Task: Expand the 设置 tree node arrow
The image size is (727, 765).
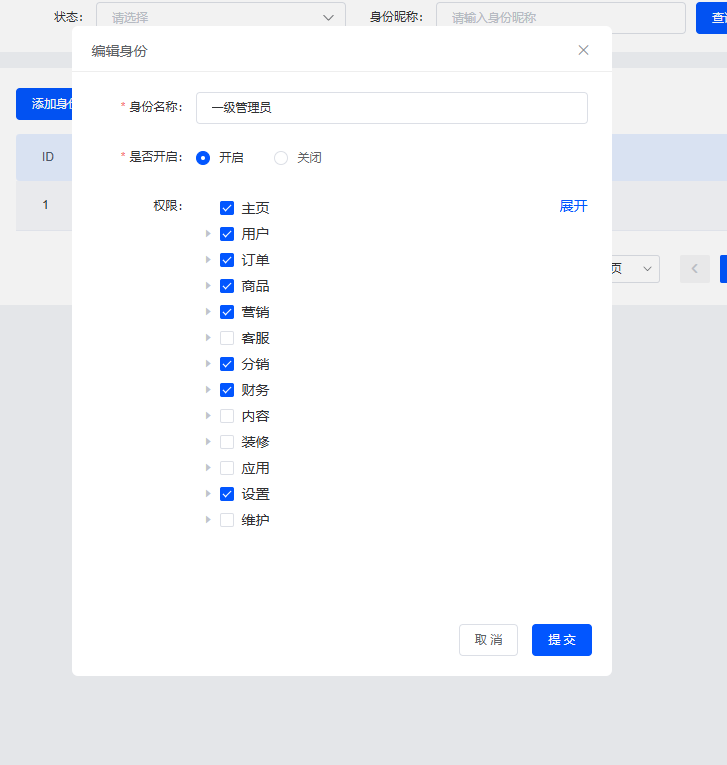Action: point(208,494)
